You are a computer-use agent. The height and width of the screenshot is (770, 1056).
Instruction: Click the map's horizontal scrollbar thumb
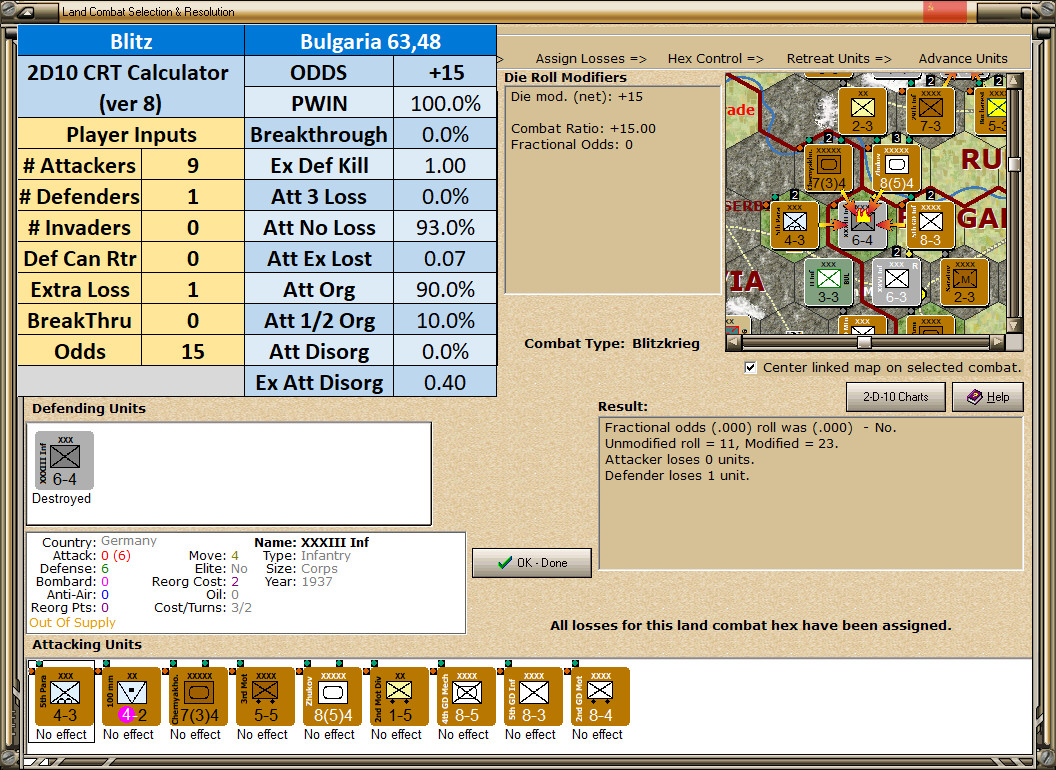click(x=864, y=342)
